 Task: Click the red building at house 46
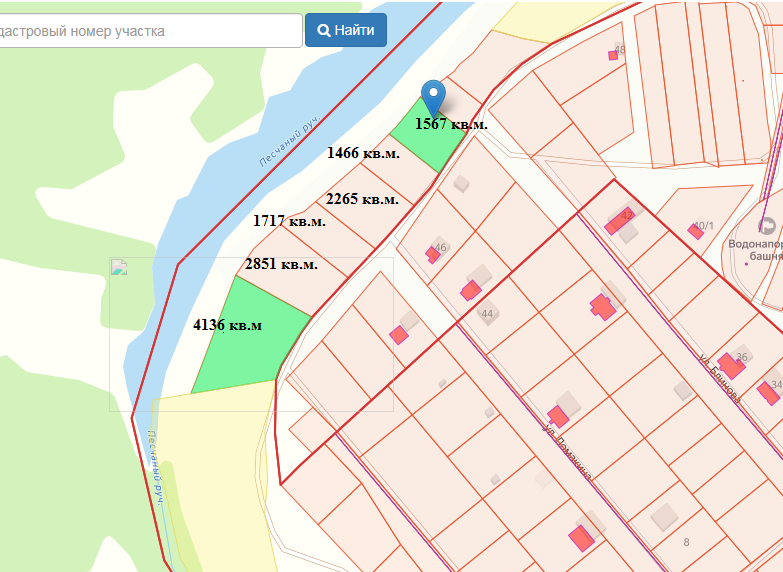click(x=432, y=255)
